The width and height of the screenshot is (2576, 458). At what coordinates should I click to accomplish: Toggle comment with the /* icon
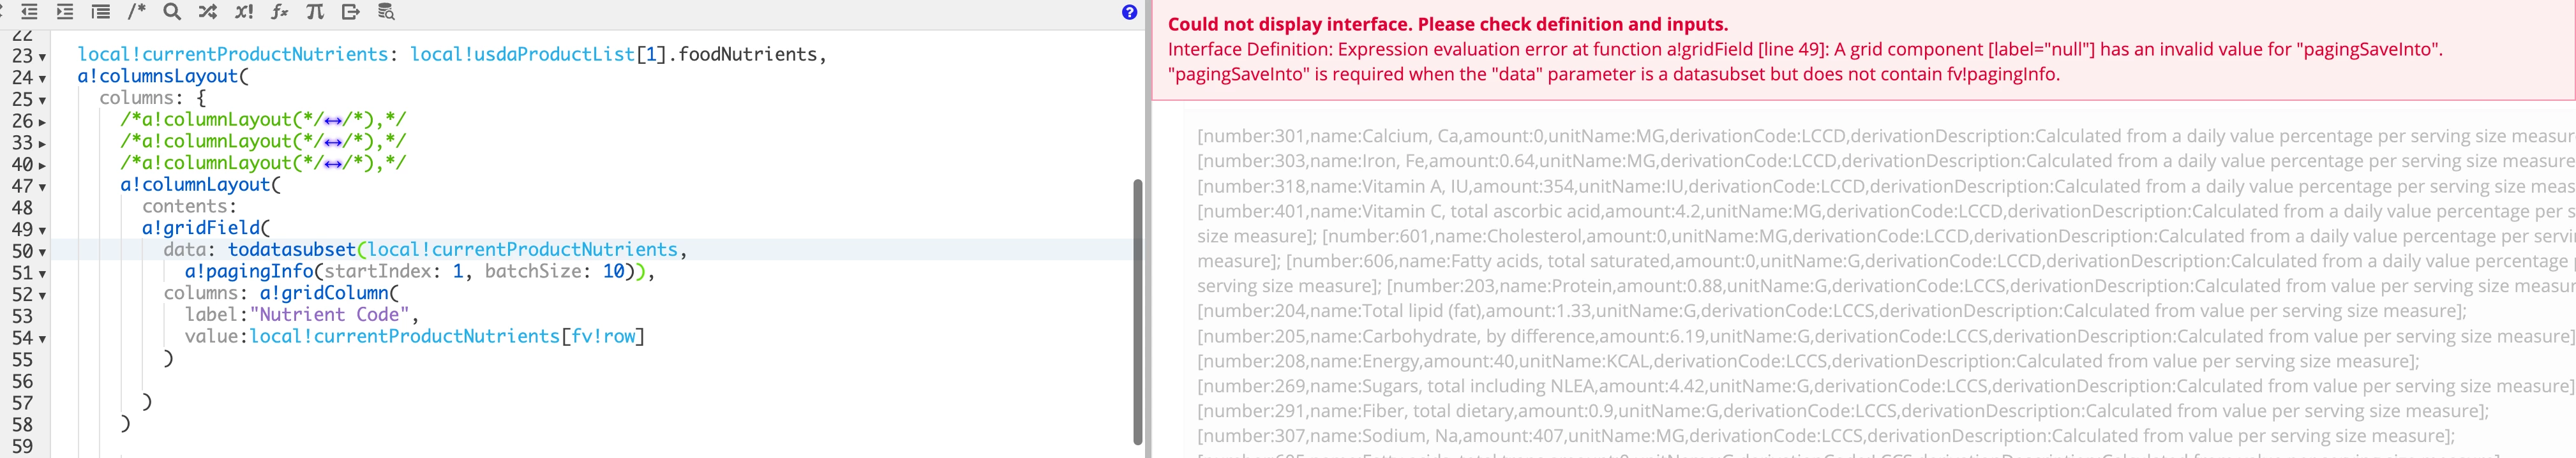[137, 12]
